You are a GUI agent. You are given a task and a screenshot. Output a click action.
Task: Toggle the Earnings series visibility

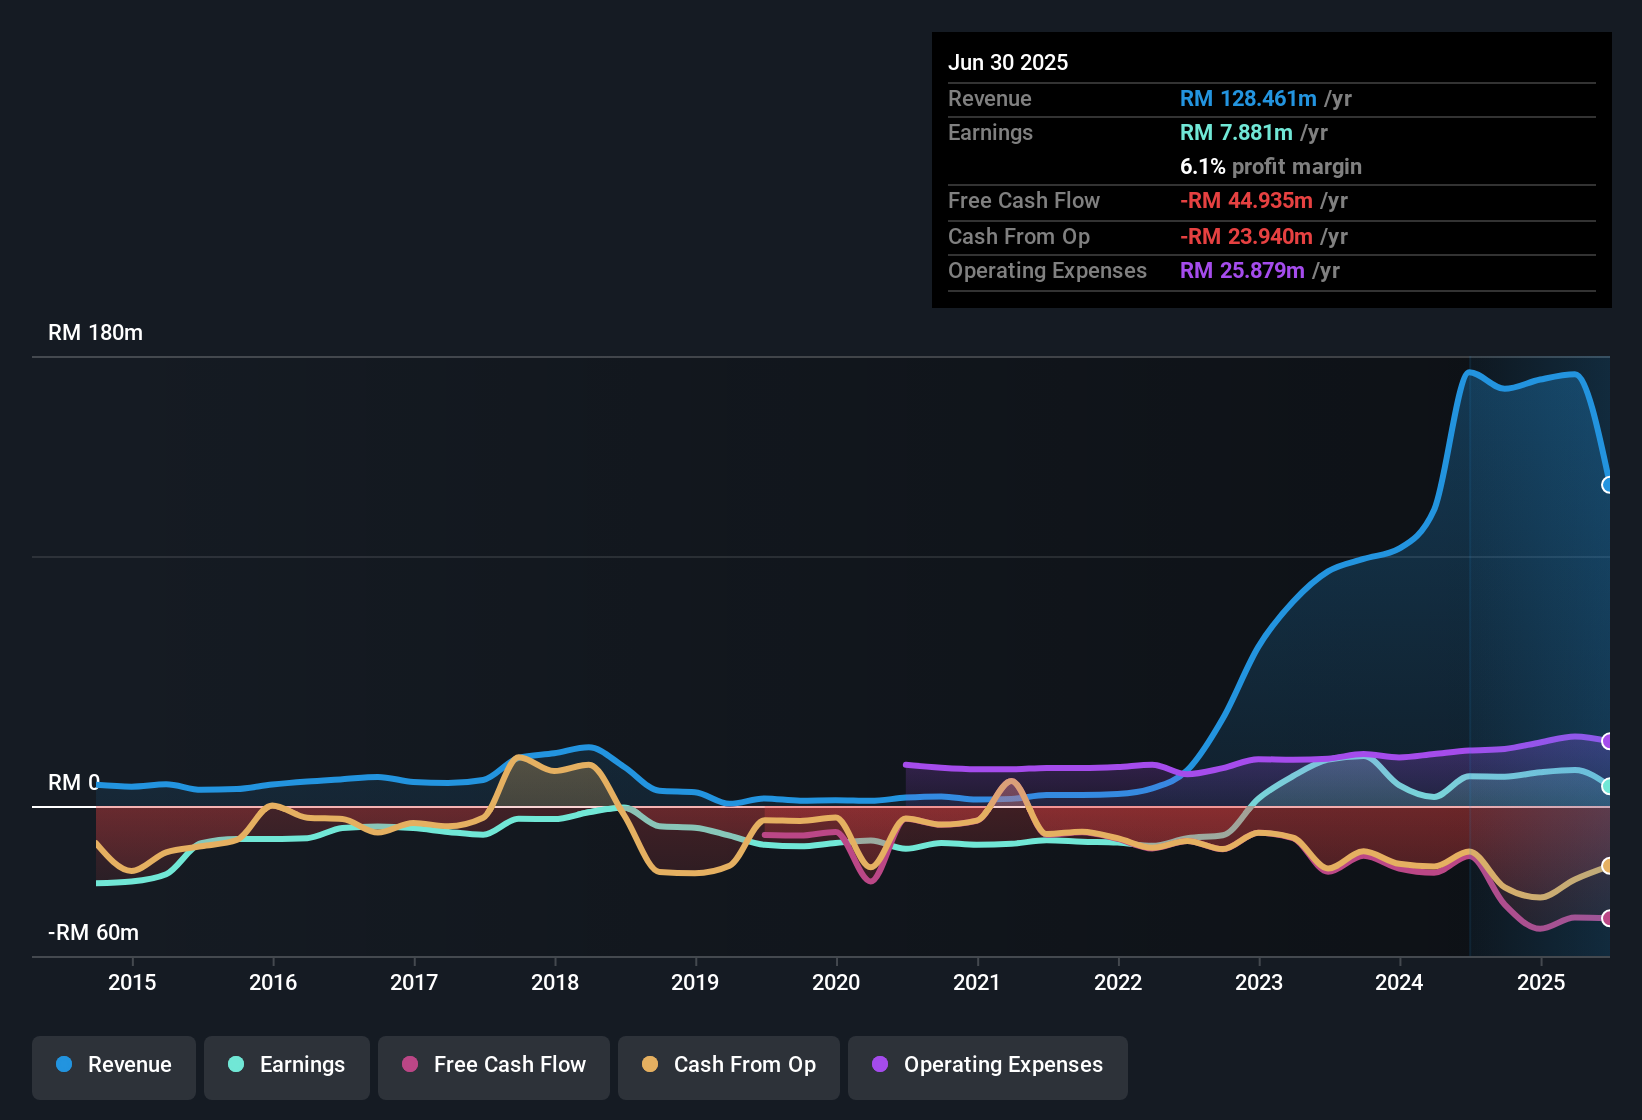pyautogui.click(x=286, y=1065)
